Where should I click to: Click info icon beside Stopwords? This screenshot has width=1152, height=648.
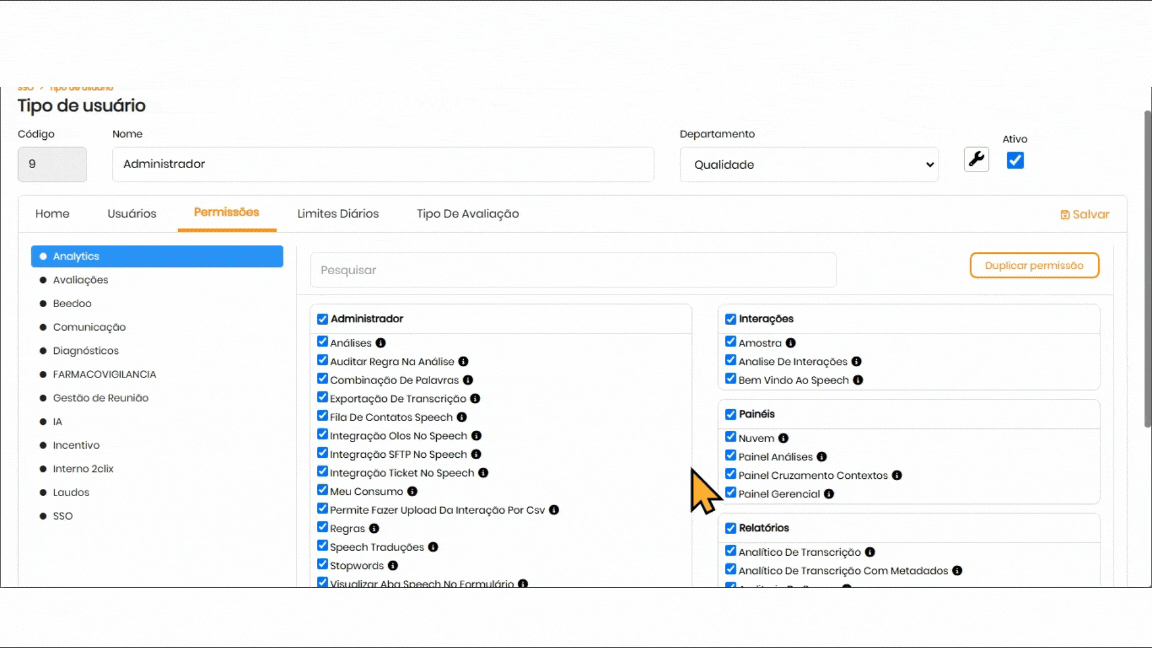tap(393, 566)
